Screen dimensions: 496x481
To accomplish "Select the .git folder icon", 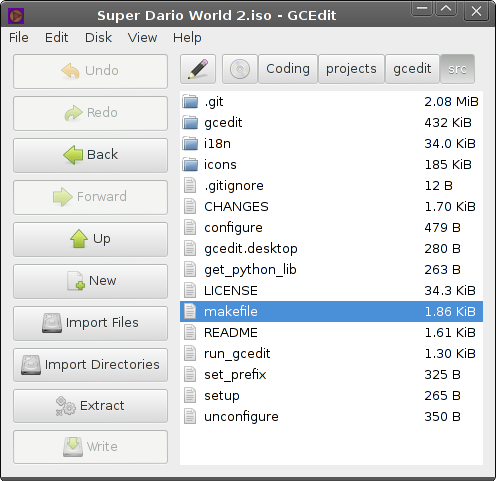I will coord(190,101).
